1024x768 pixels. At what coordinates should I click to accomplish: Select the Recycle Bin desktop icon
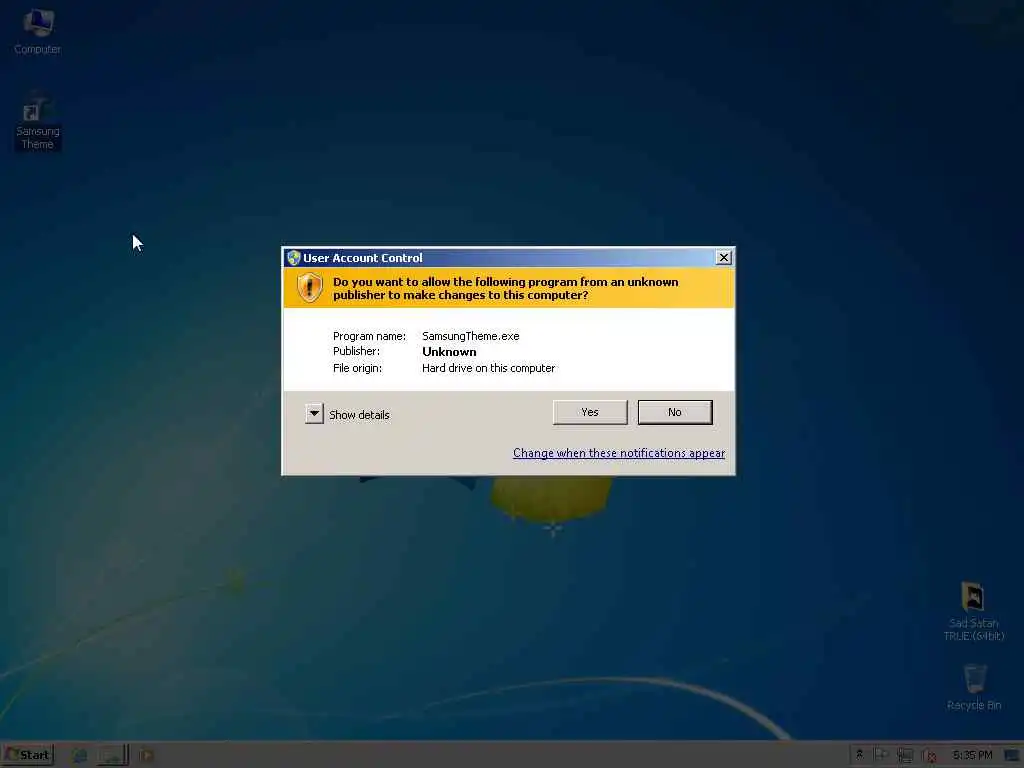coord(974,687)
